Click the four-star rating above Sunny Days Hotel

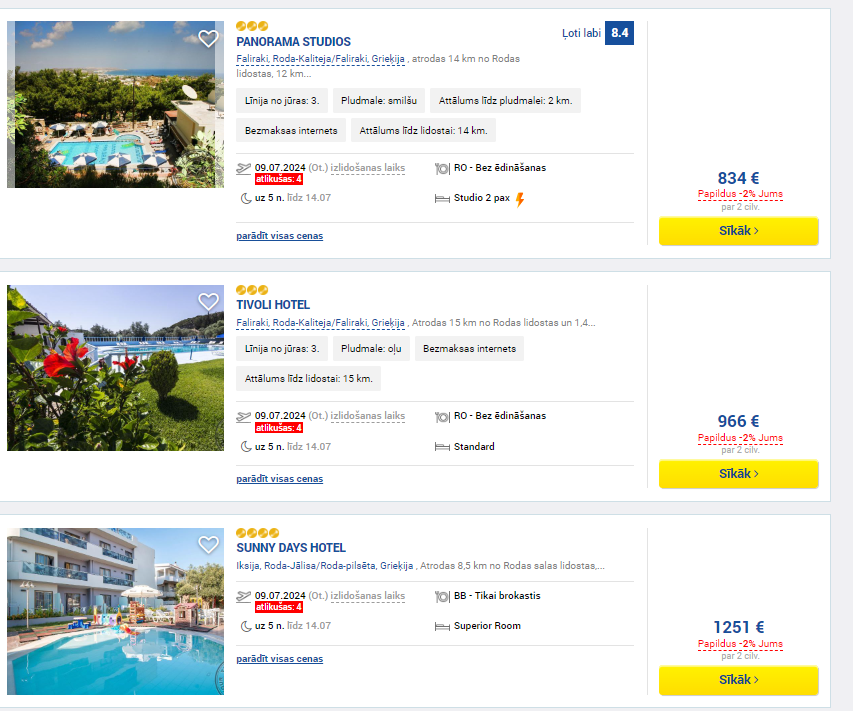(257, 533)
